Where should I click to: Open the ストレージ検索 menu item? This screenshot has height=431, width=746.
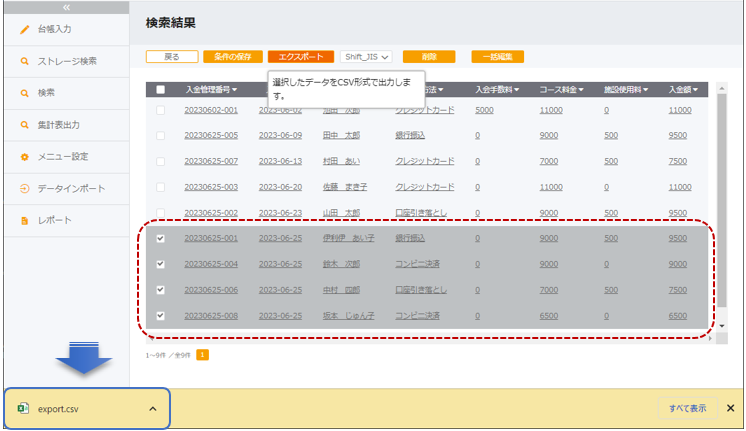coord(67,61)
